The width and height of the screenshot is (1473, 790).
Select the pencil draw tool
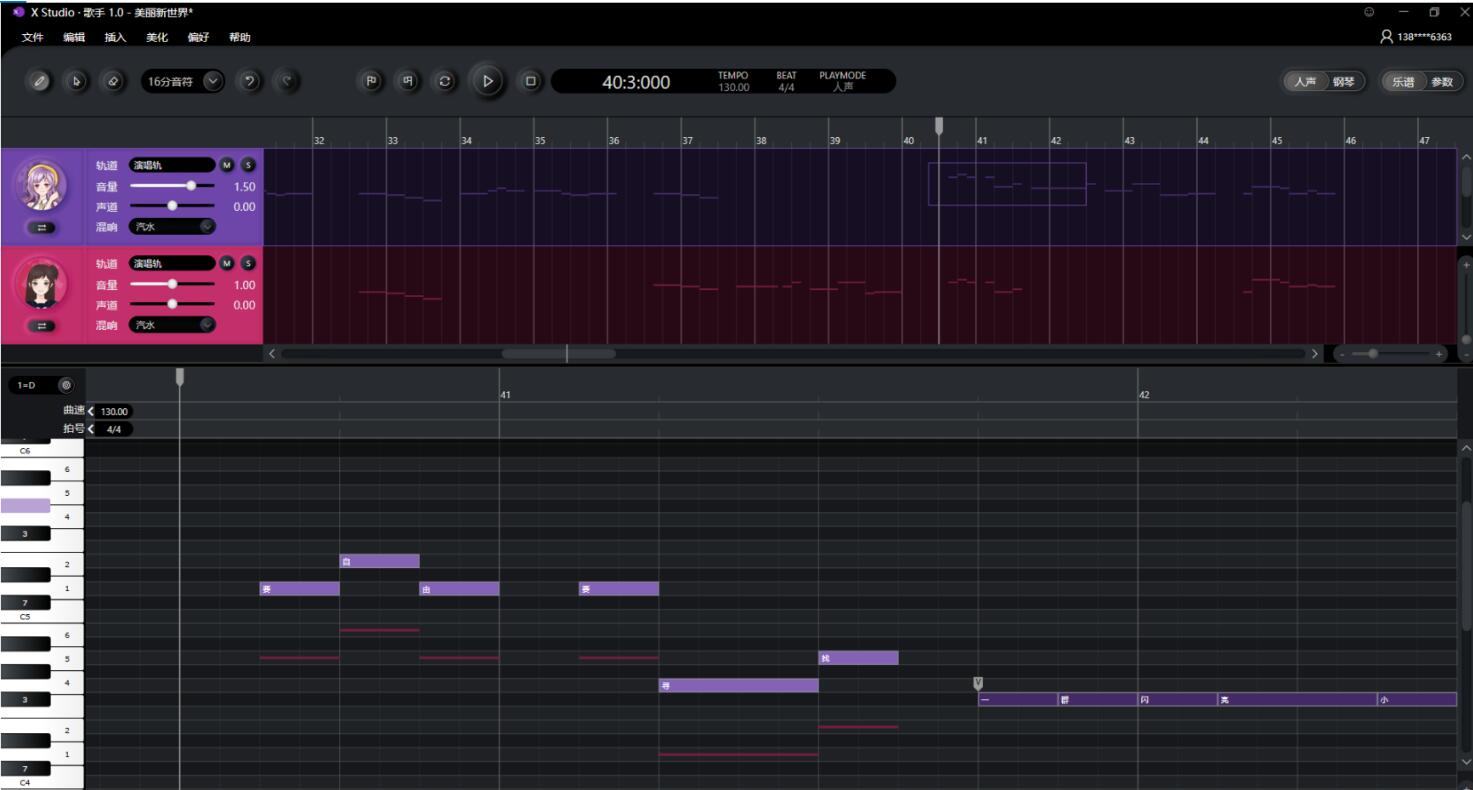pyautogui.click(x=40, y=82)
